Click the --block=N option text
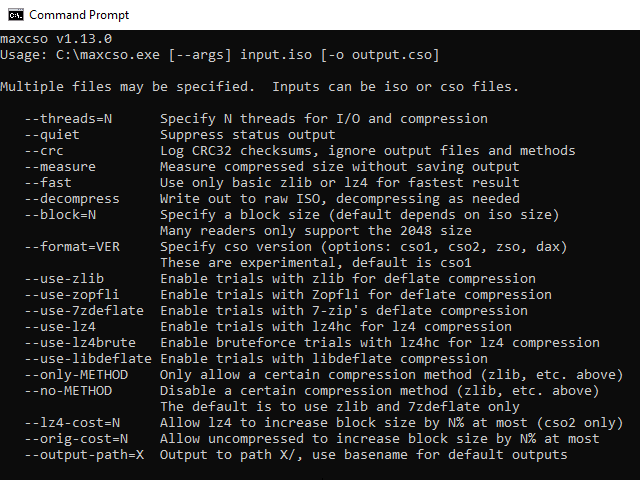The height and width of the screenshot is (480, 640). pos(64,215)
